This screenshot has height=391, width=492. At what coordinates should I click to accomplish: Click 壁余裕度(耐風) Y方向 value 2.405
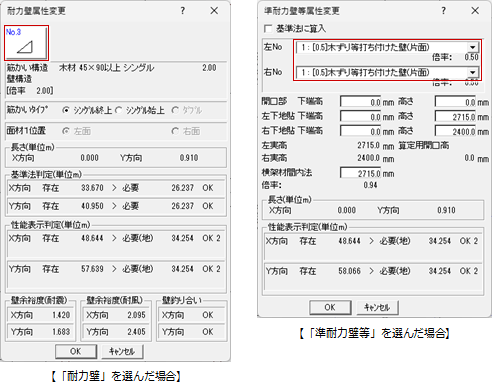[x=136, y=332]
